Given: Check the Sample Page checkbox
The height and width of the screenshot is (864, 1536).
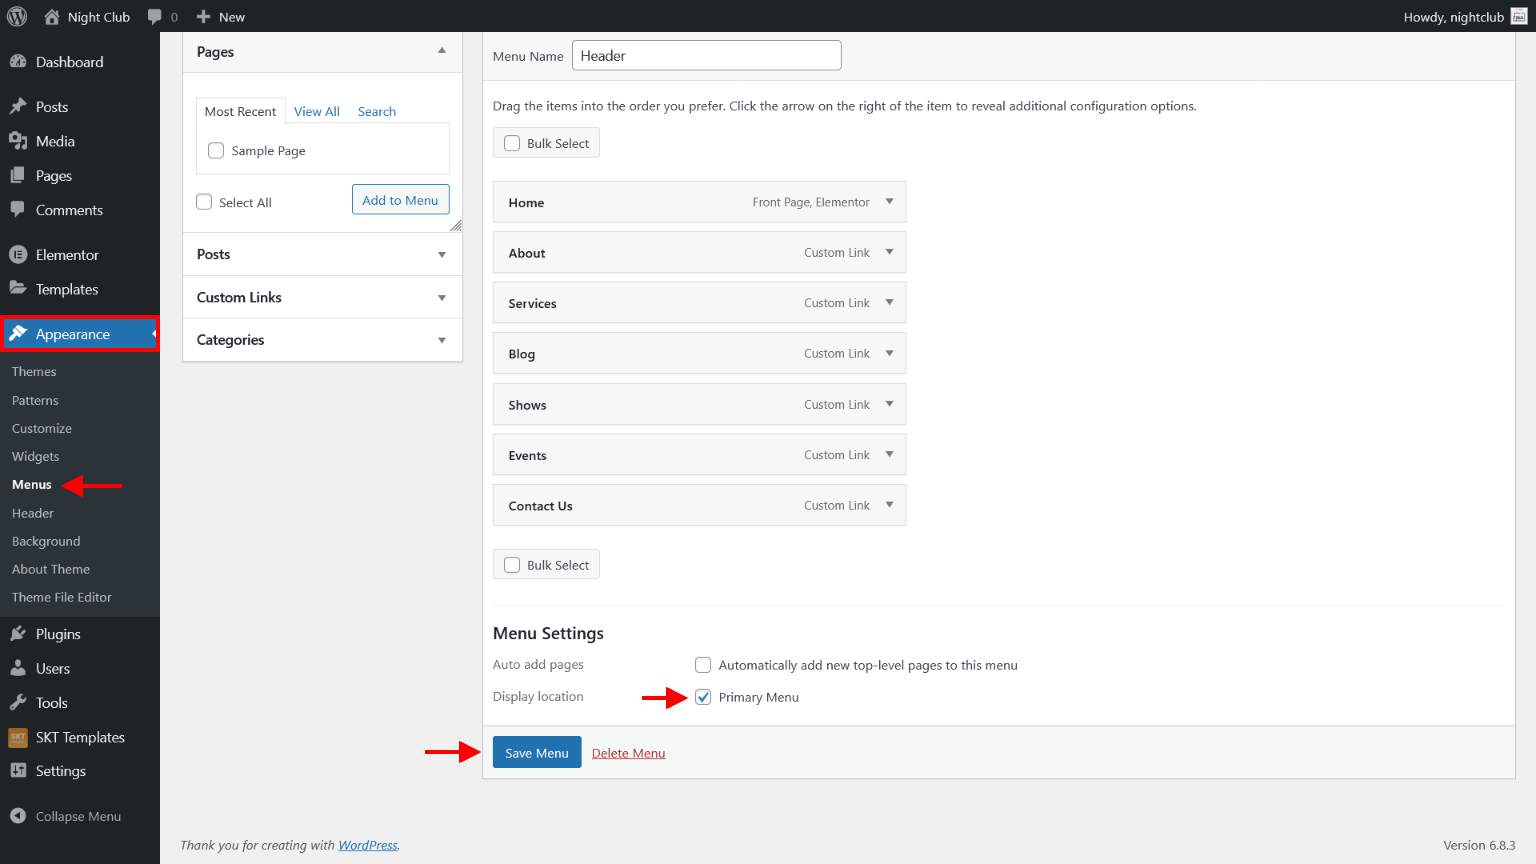Looking at the screenshot, I should [x=216, y=151].
